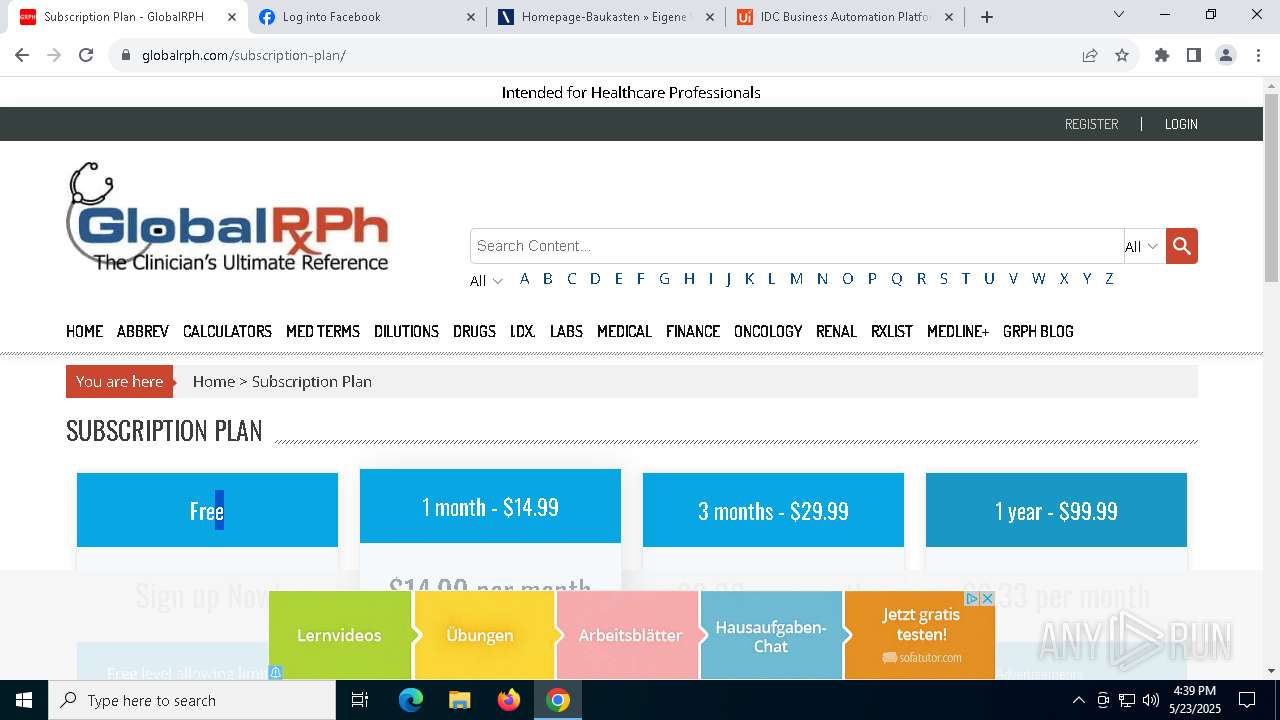Image resolution: width=1280 pixels, height=720 pixels.
Task: Click the REGISTER link
Action: [x=1091, y=124]
